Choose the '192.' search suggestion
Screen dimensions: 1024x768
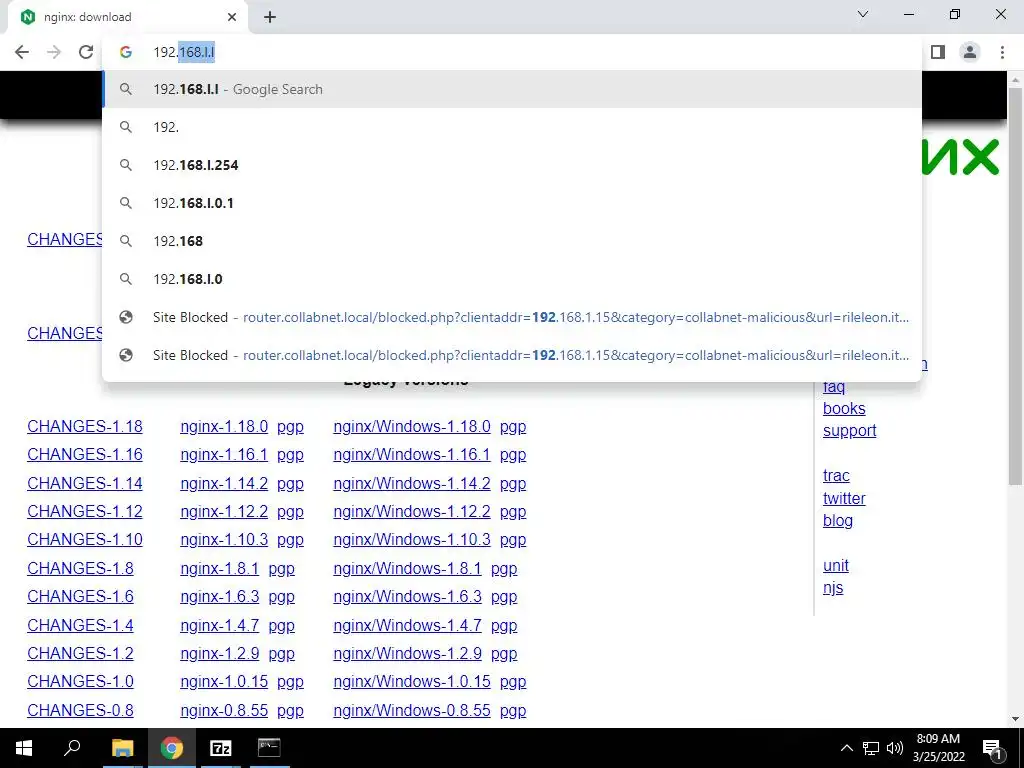512,127
